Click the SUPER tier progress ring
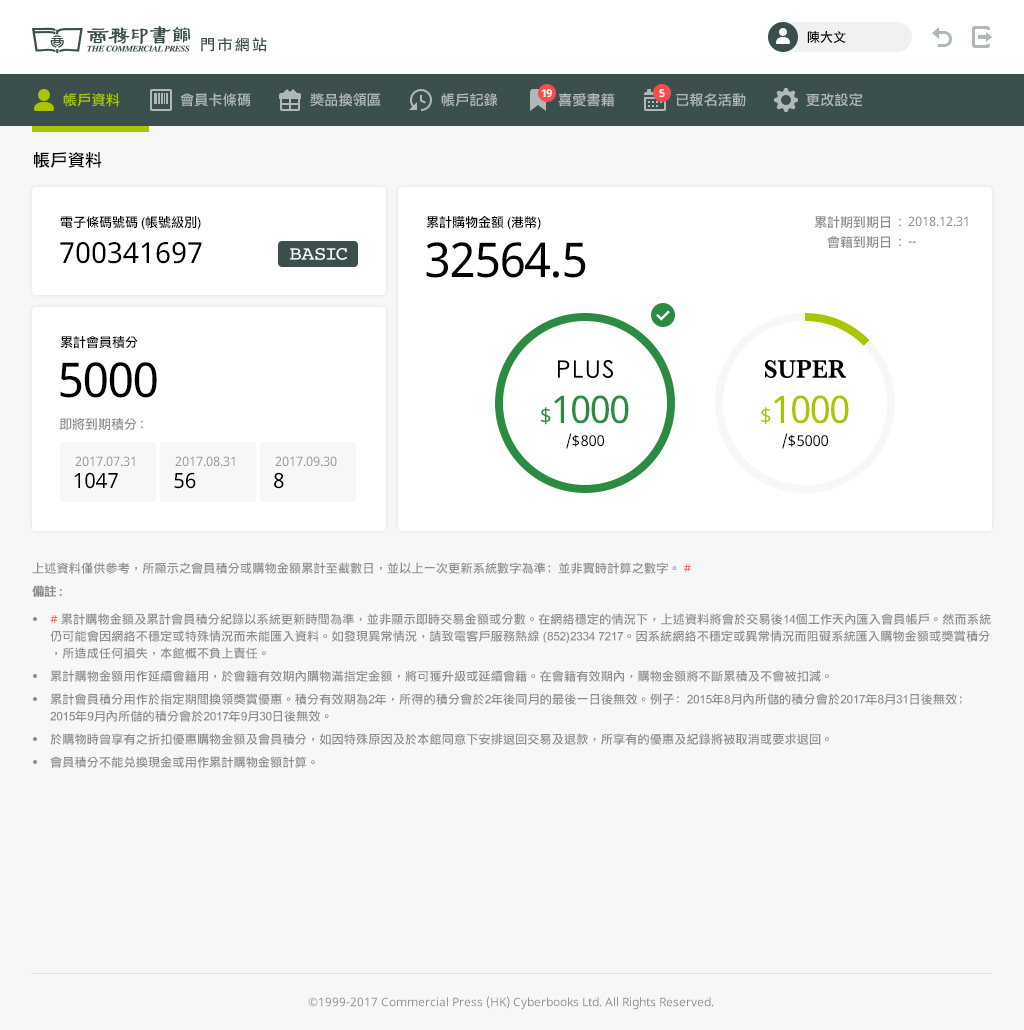This screenshot has width=1024, height=1030. tap(805, 403)
